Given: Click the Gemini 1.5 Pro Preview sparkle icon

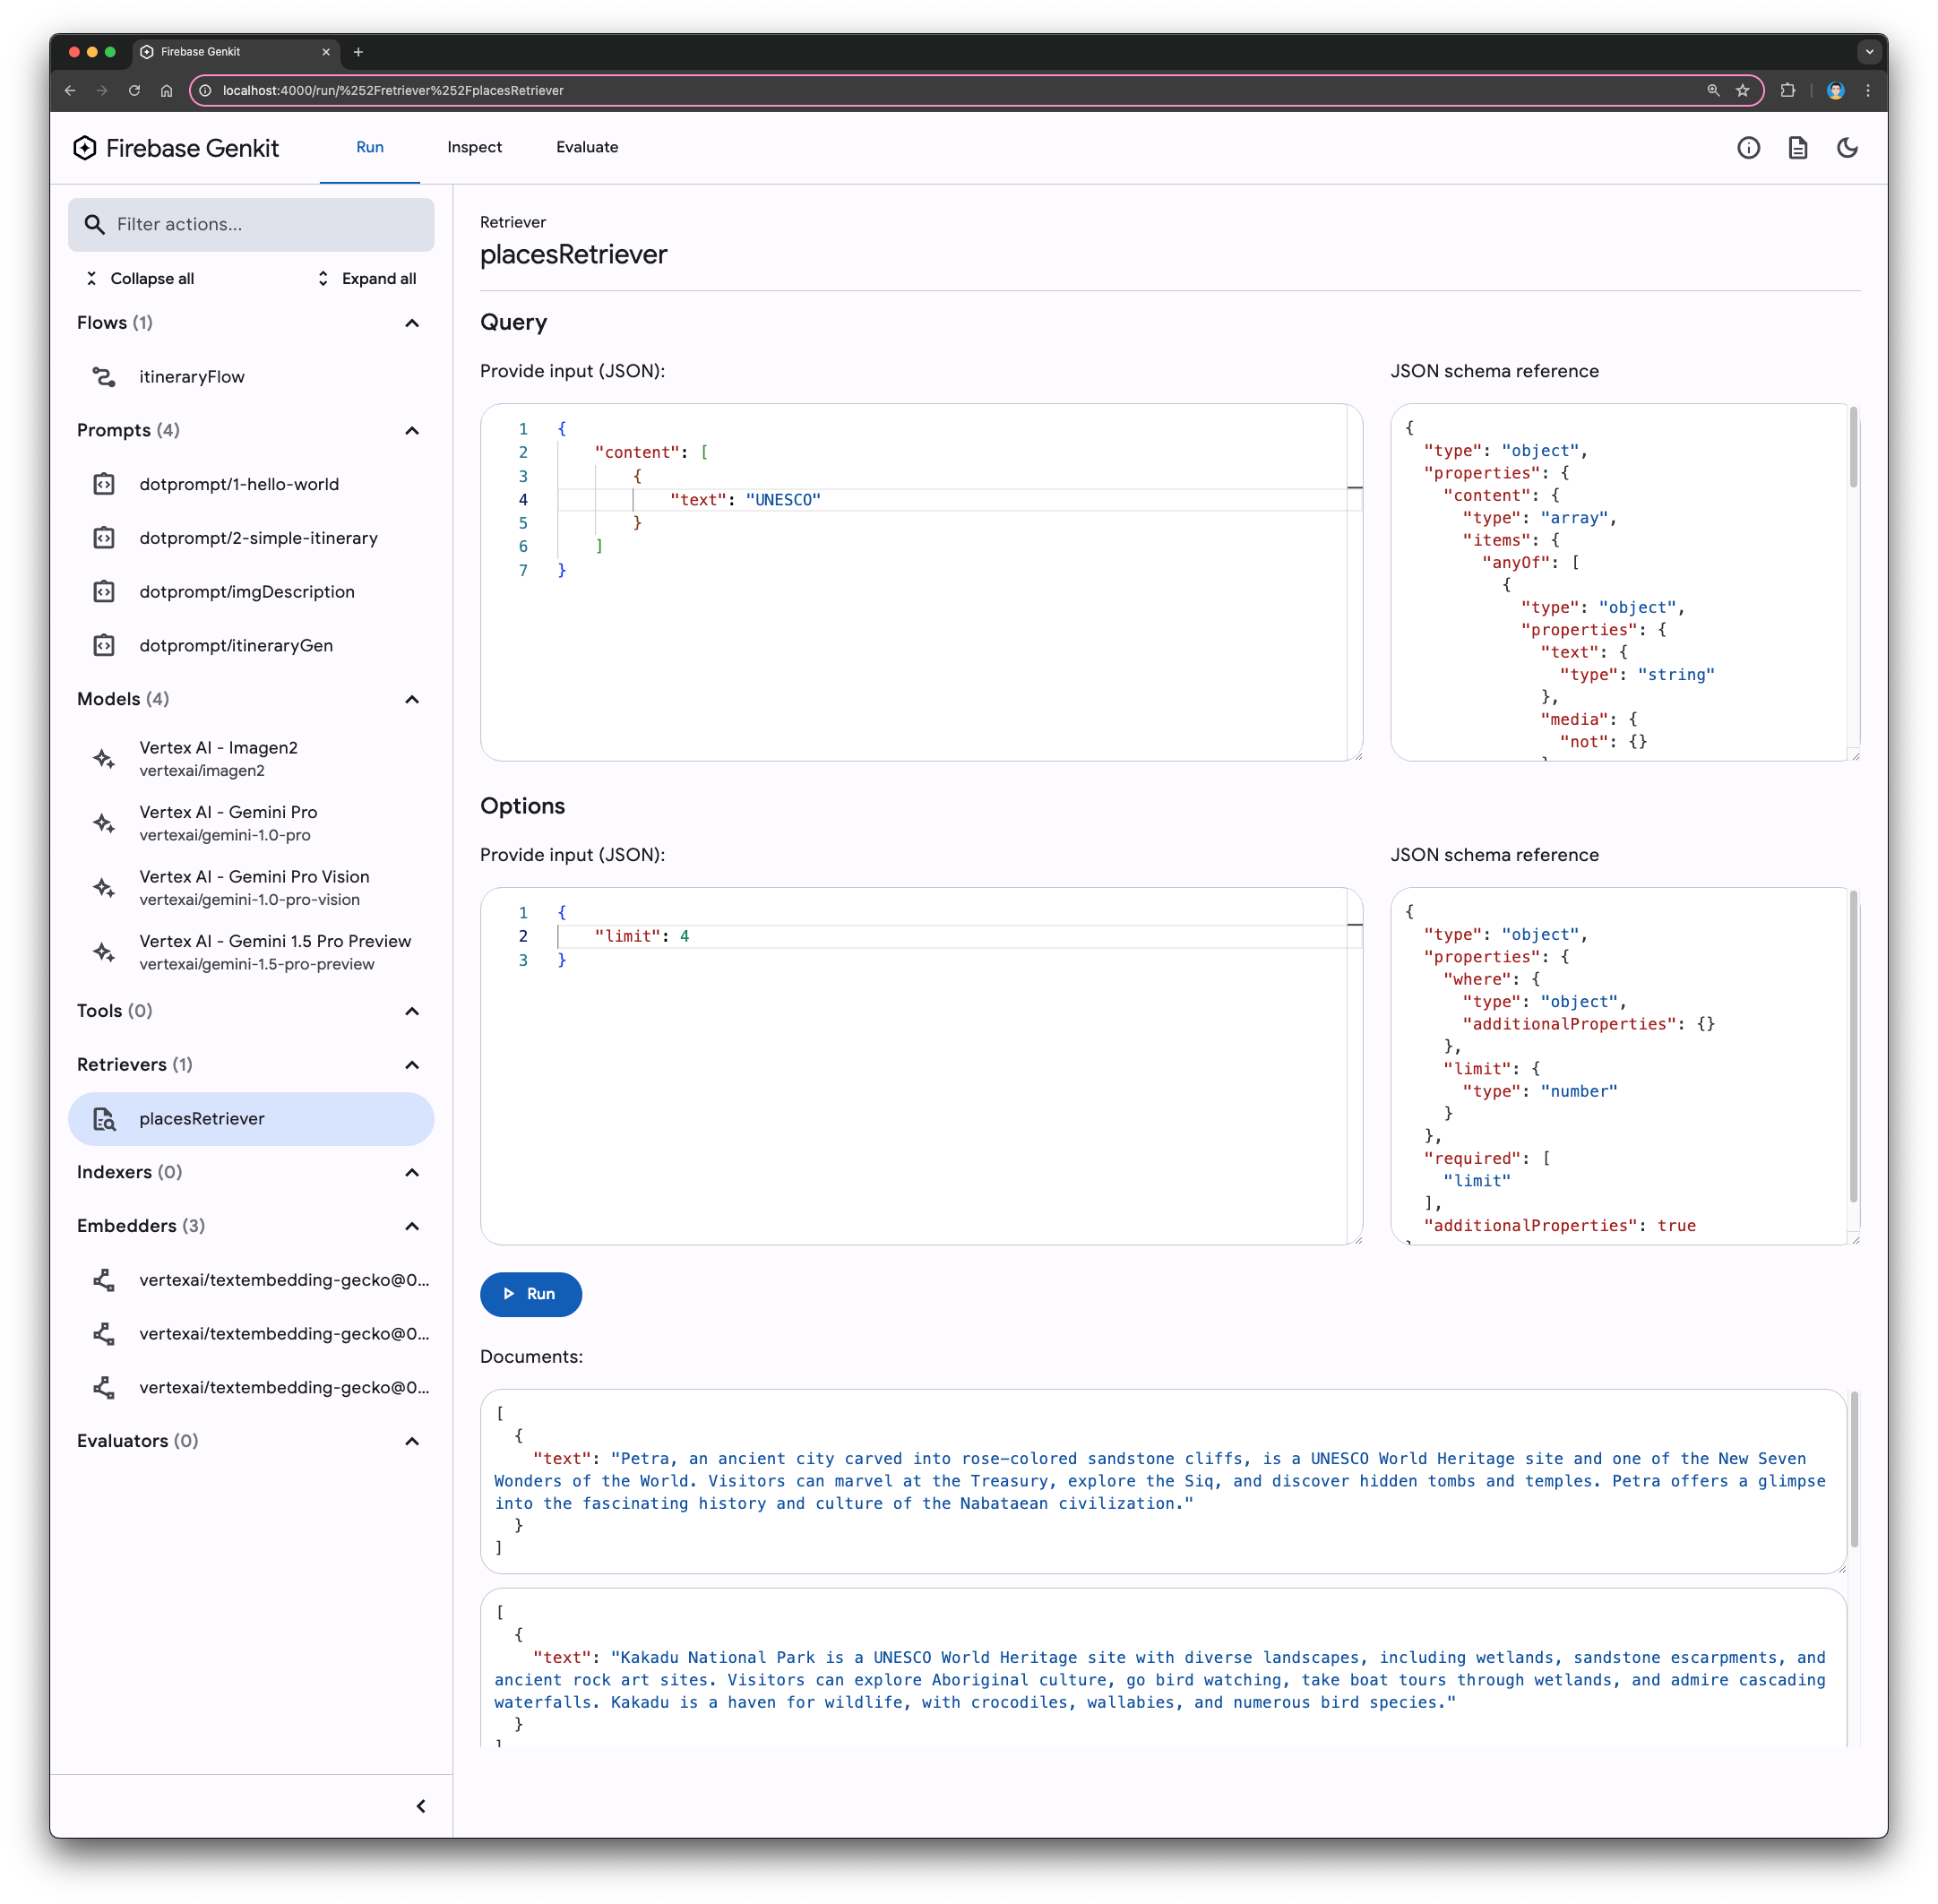Looking at the screenshot, I should coord(104,952).
